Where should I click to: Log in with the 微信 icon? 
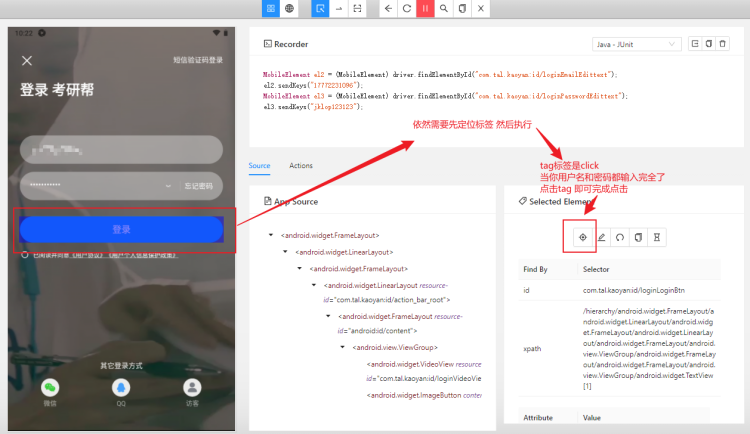click(50, 388)
